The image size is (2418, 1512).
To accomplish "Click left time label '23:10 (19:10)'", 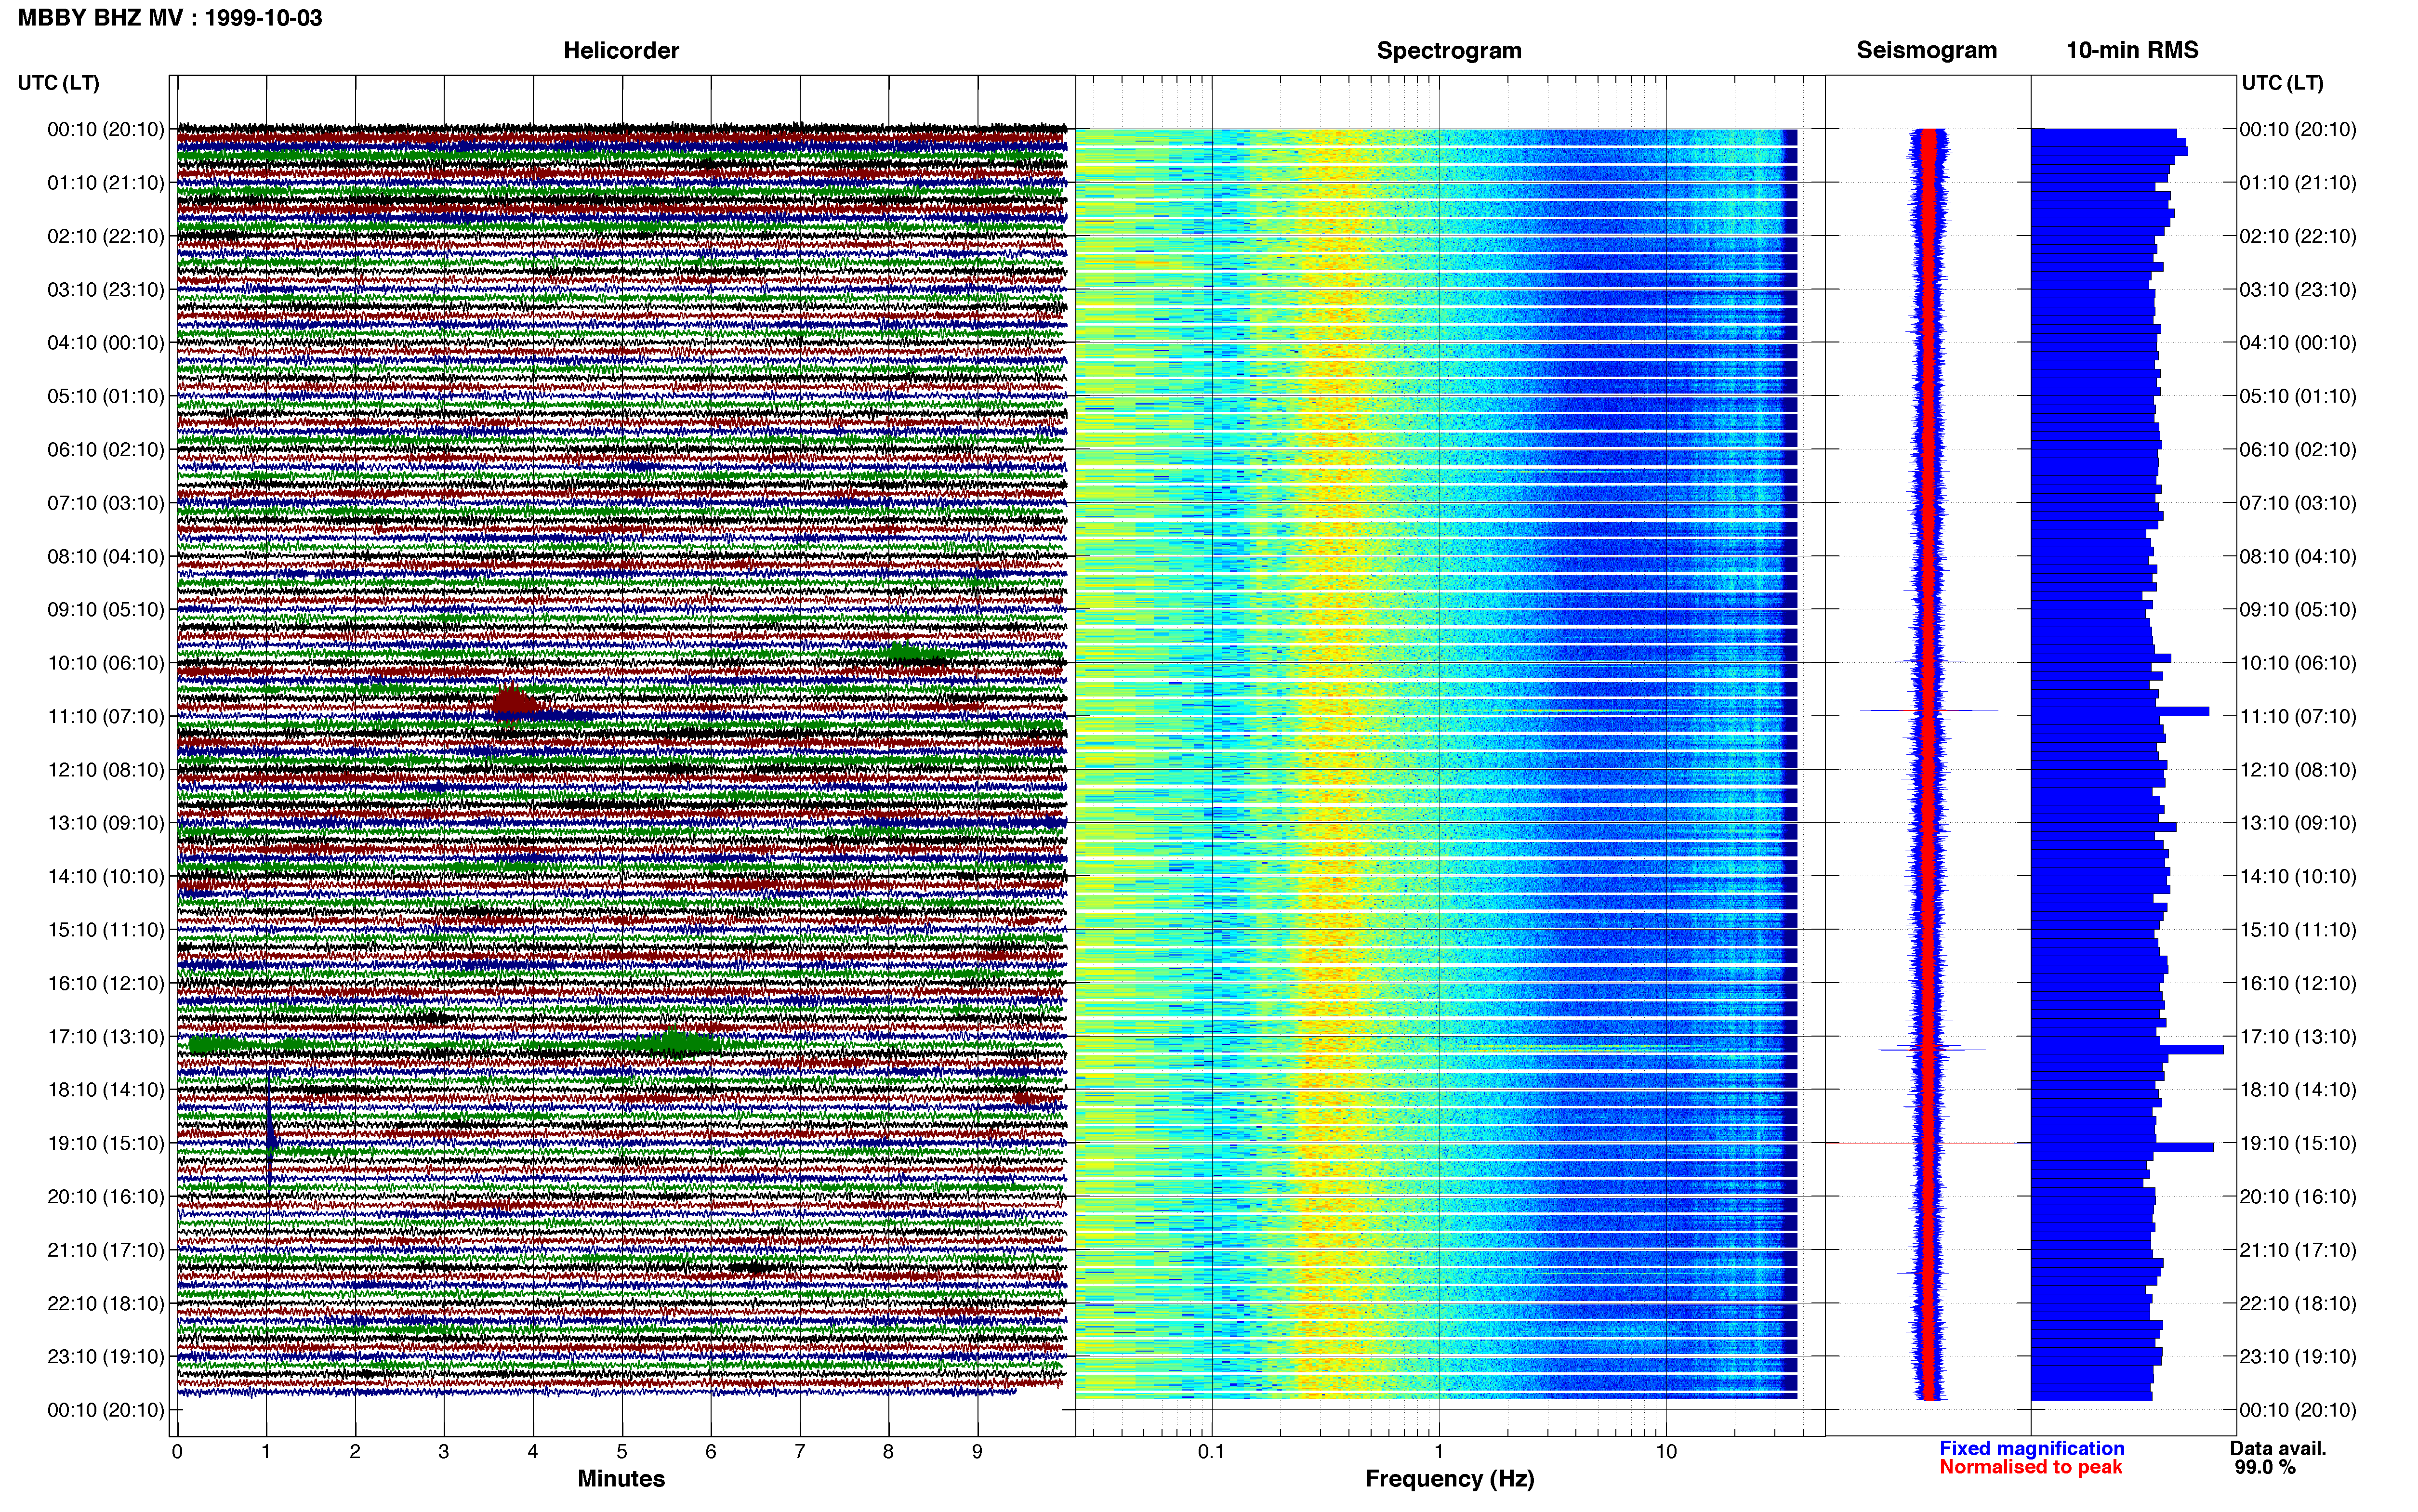I will click(106, 1357).
